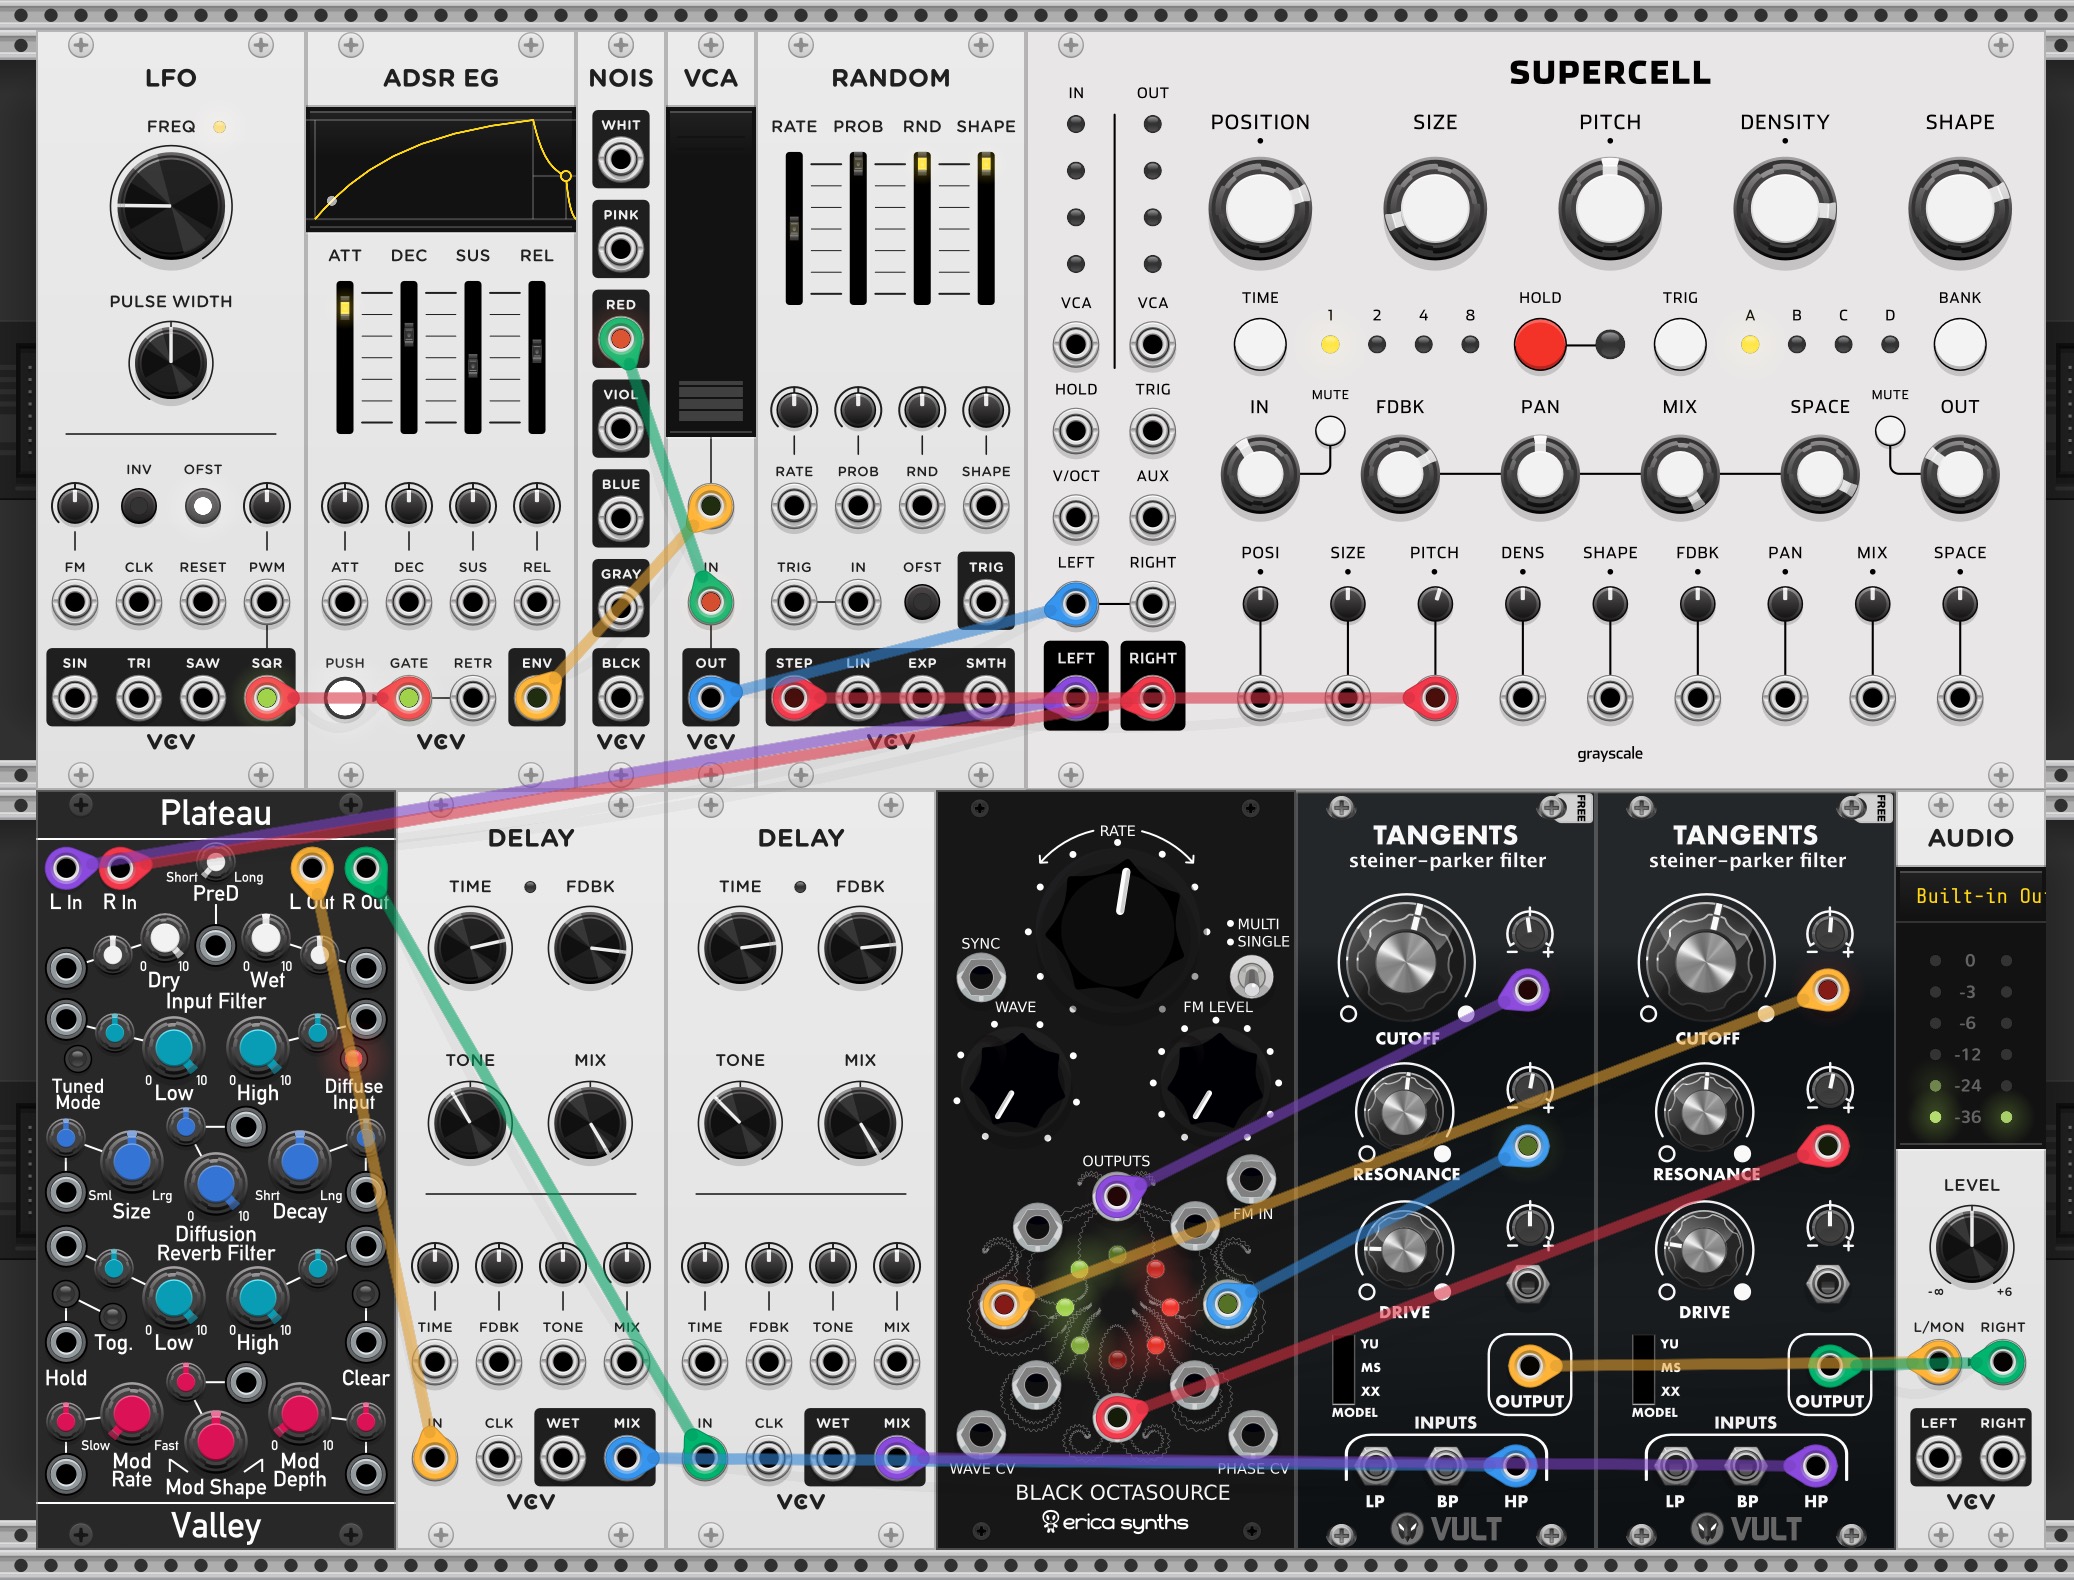Viewport: 2074px width, 1580px height.
Task: Flip the Octasource MULTI/SINGLE switch
Action: point(1250,977)
